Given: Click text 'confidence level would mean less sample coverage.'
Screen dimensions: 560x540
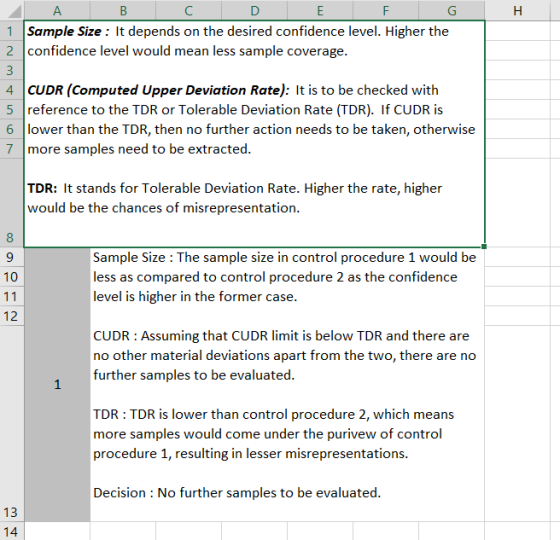Looking at the screenshot, I should tap(188, 51).
